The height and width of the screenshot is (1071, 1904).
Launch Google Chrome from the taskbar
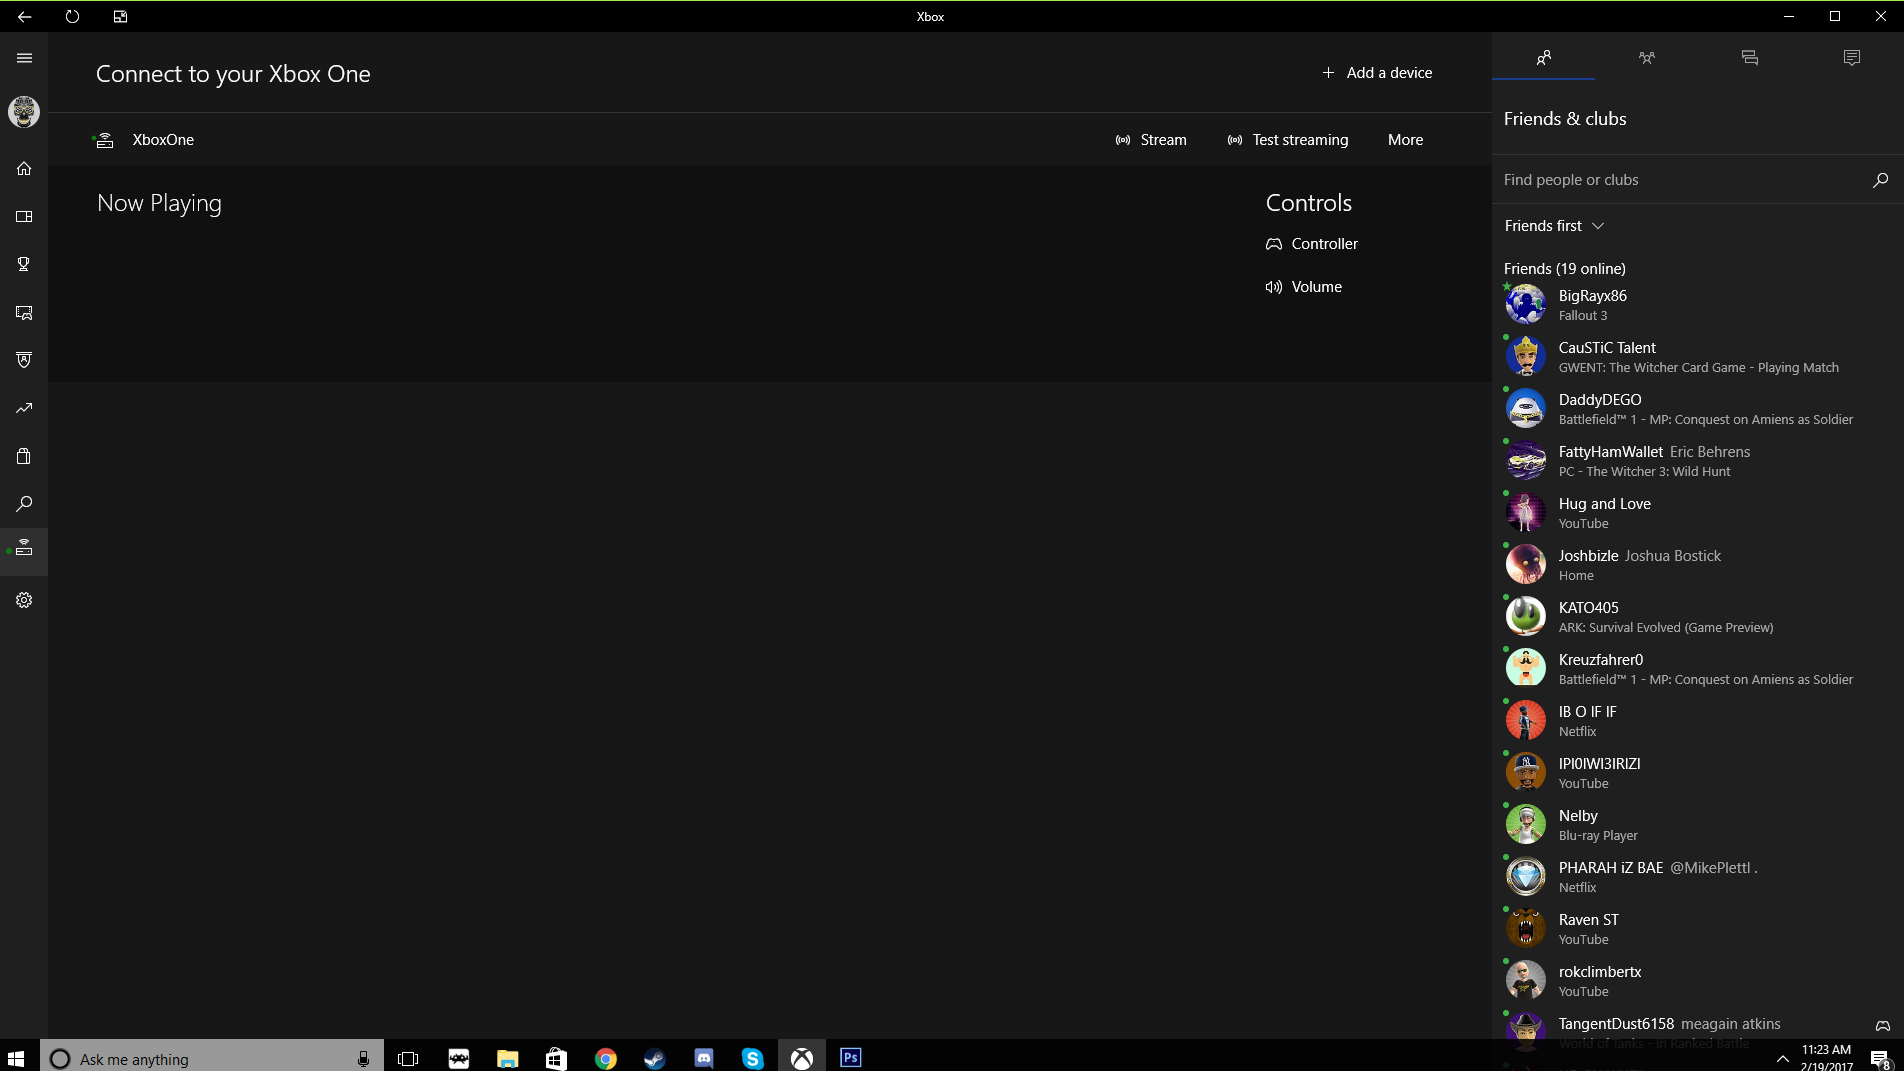point(606,1058)
